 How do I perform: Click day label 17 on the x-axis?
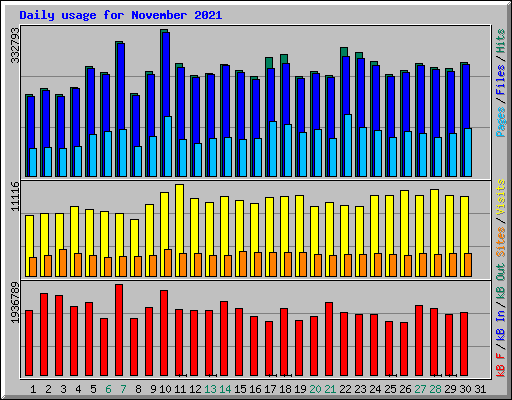(270, 389)
